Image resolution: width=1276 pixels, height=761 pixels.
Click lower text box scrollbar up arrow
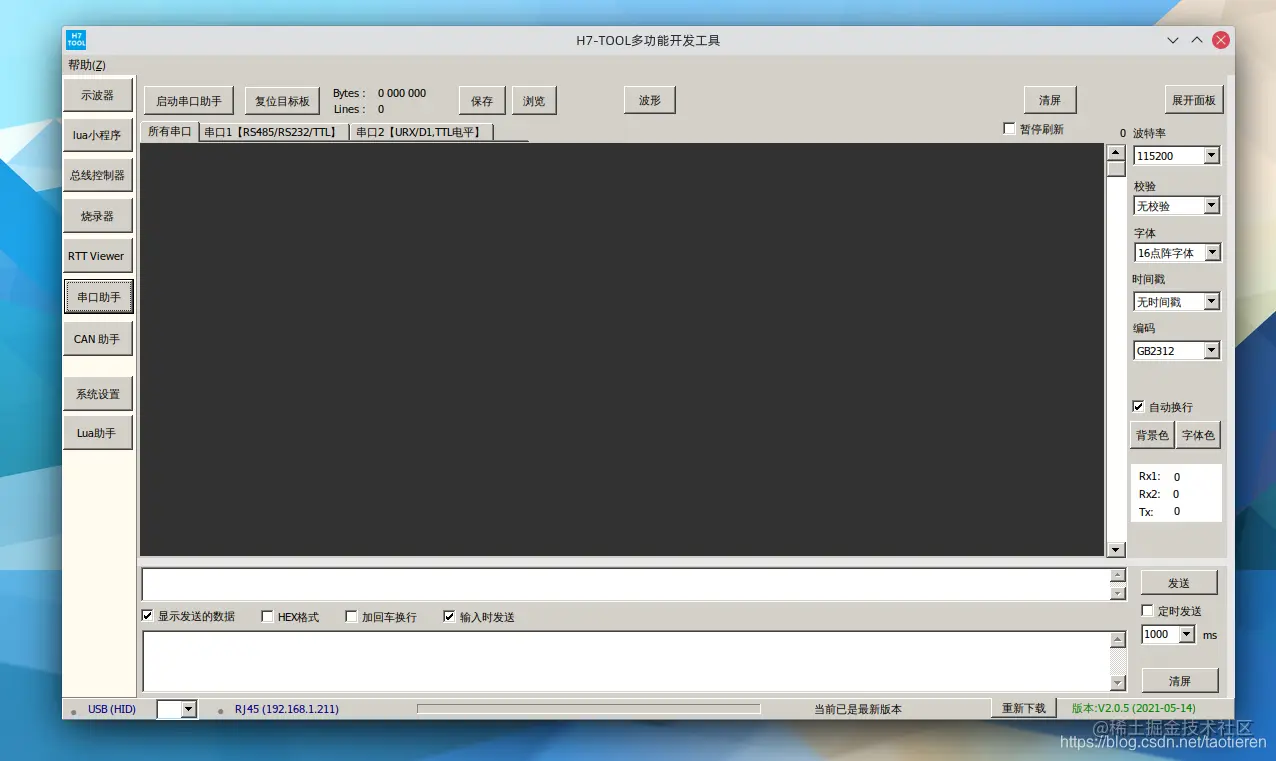pos(1118,639)
